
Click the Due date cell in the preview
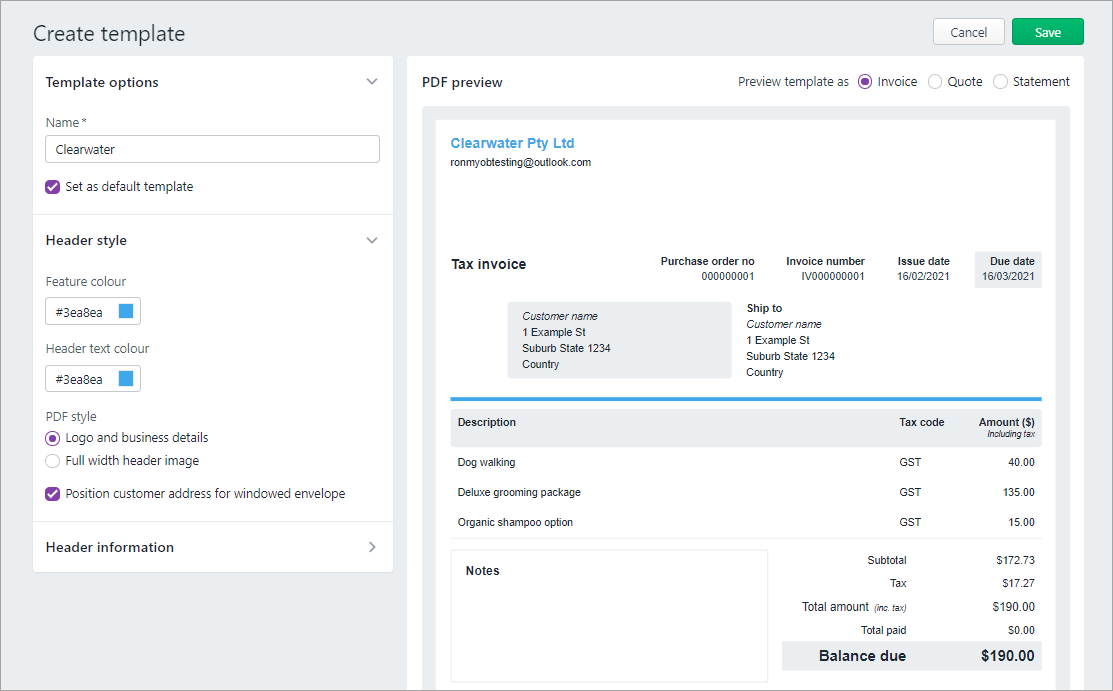coord(1008,269)
